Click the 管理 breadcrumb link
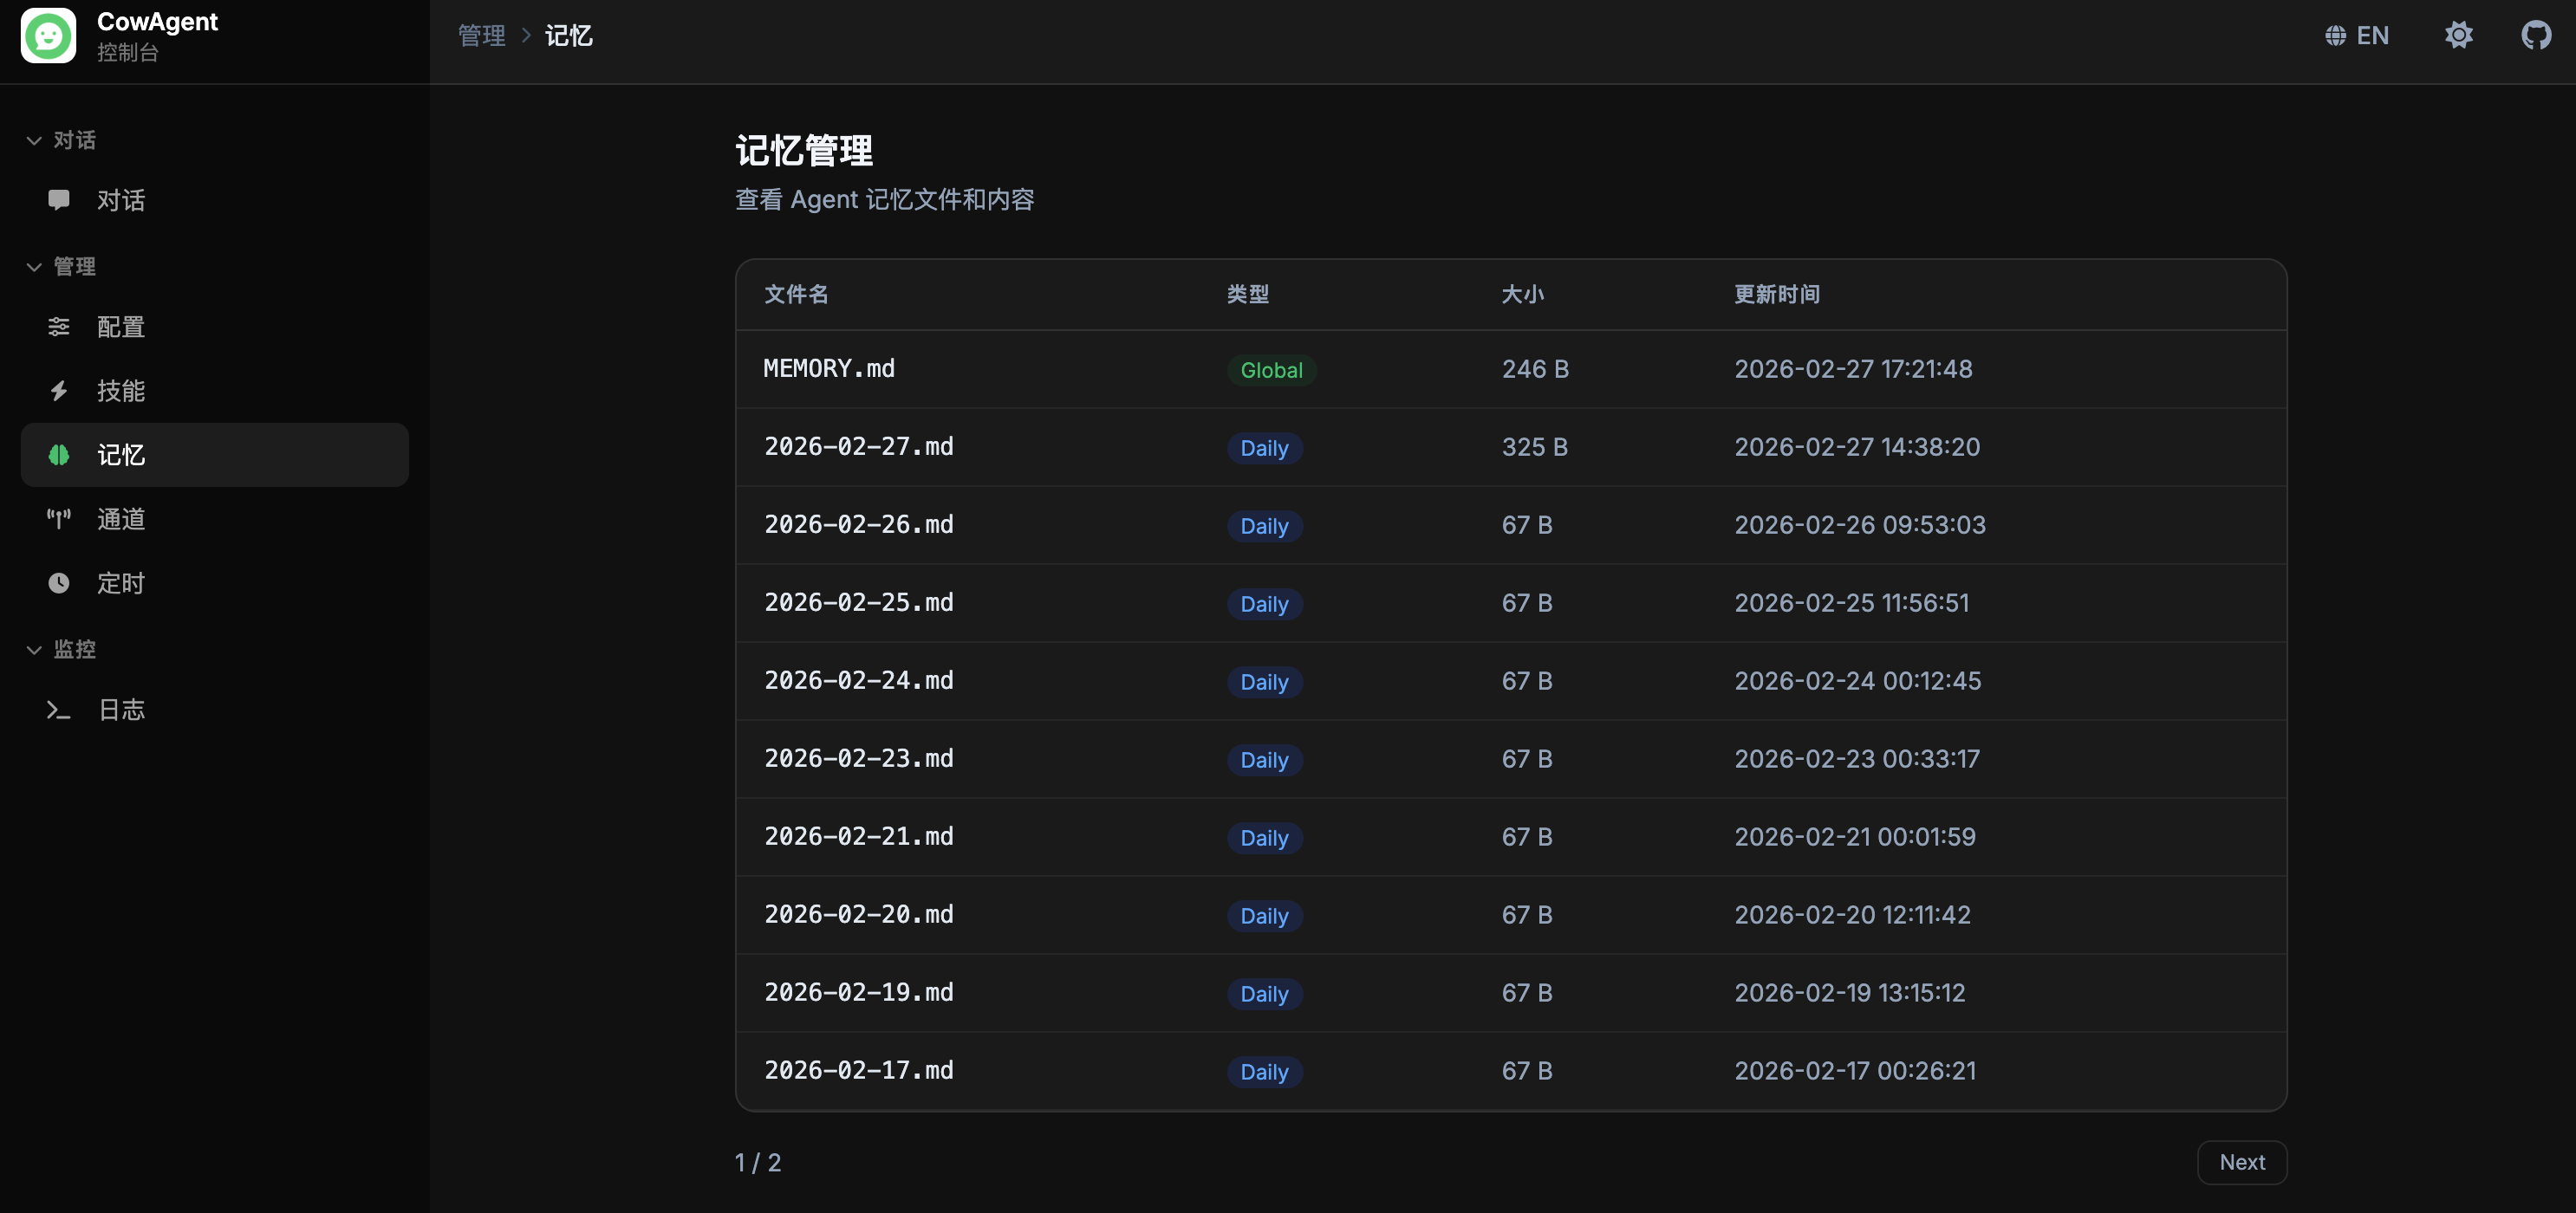Viewport: 2576px width, 1213px height. point(481,36)
